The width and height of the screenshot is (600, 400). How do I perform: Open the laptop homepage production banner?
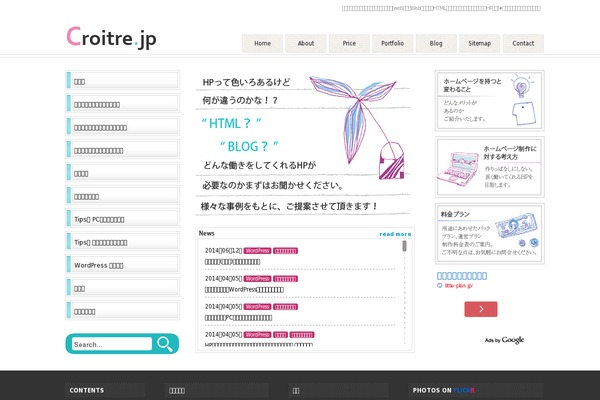(490, 167)
